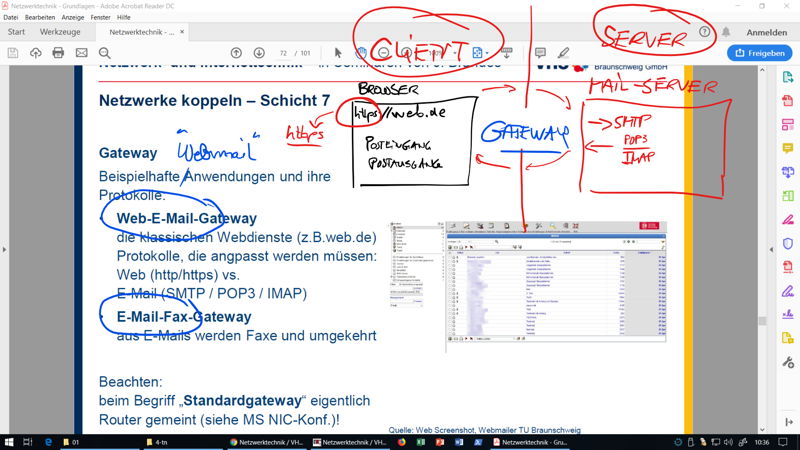800x450 pixels.
Task: Select the arrow selection tool
Action: (x=338, y=53)
